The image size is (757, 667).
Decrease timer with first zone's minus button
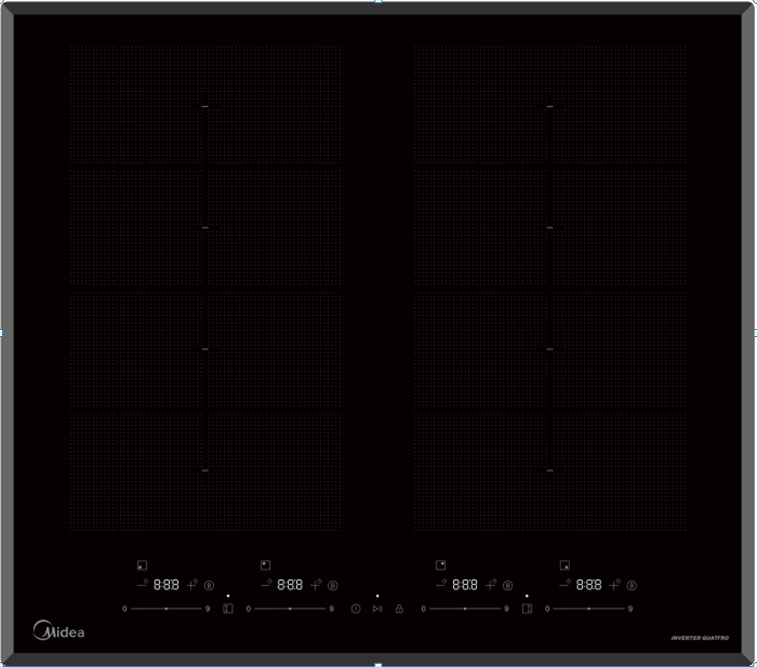tap(141, 584)
